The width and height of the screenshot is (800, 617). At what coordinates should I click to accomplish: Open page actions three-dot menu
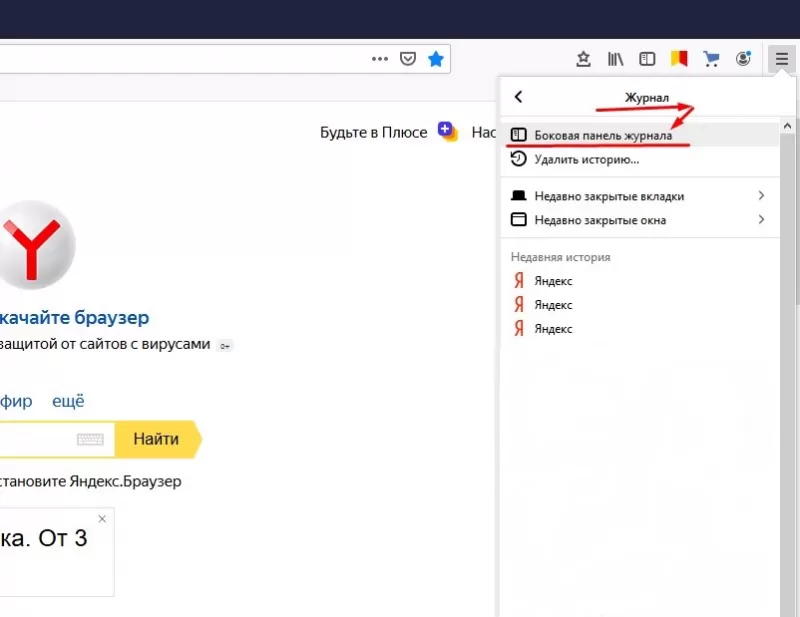[380, 59]
